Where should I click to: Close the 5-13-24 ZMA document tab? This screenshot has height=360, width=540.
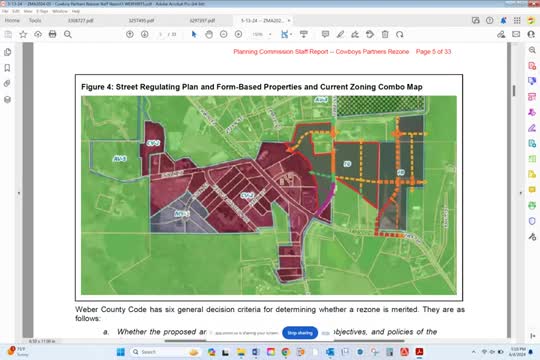289,21
